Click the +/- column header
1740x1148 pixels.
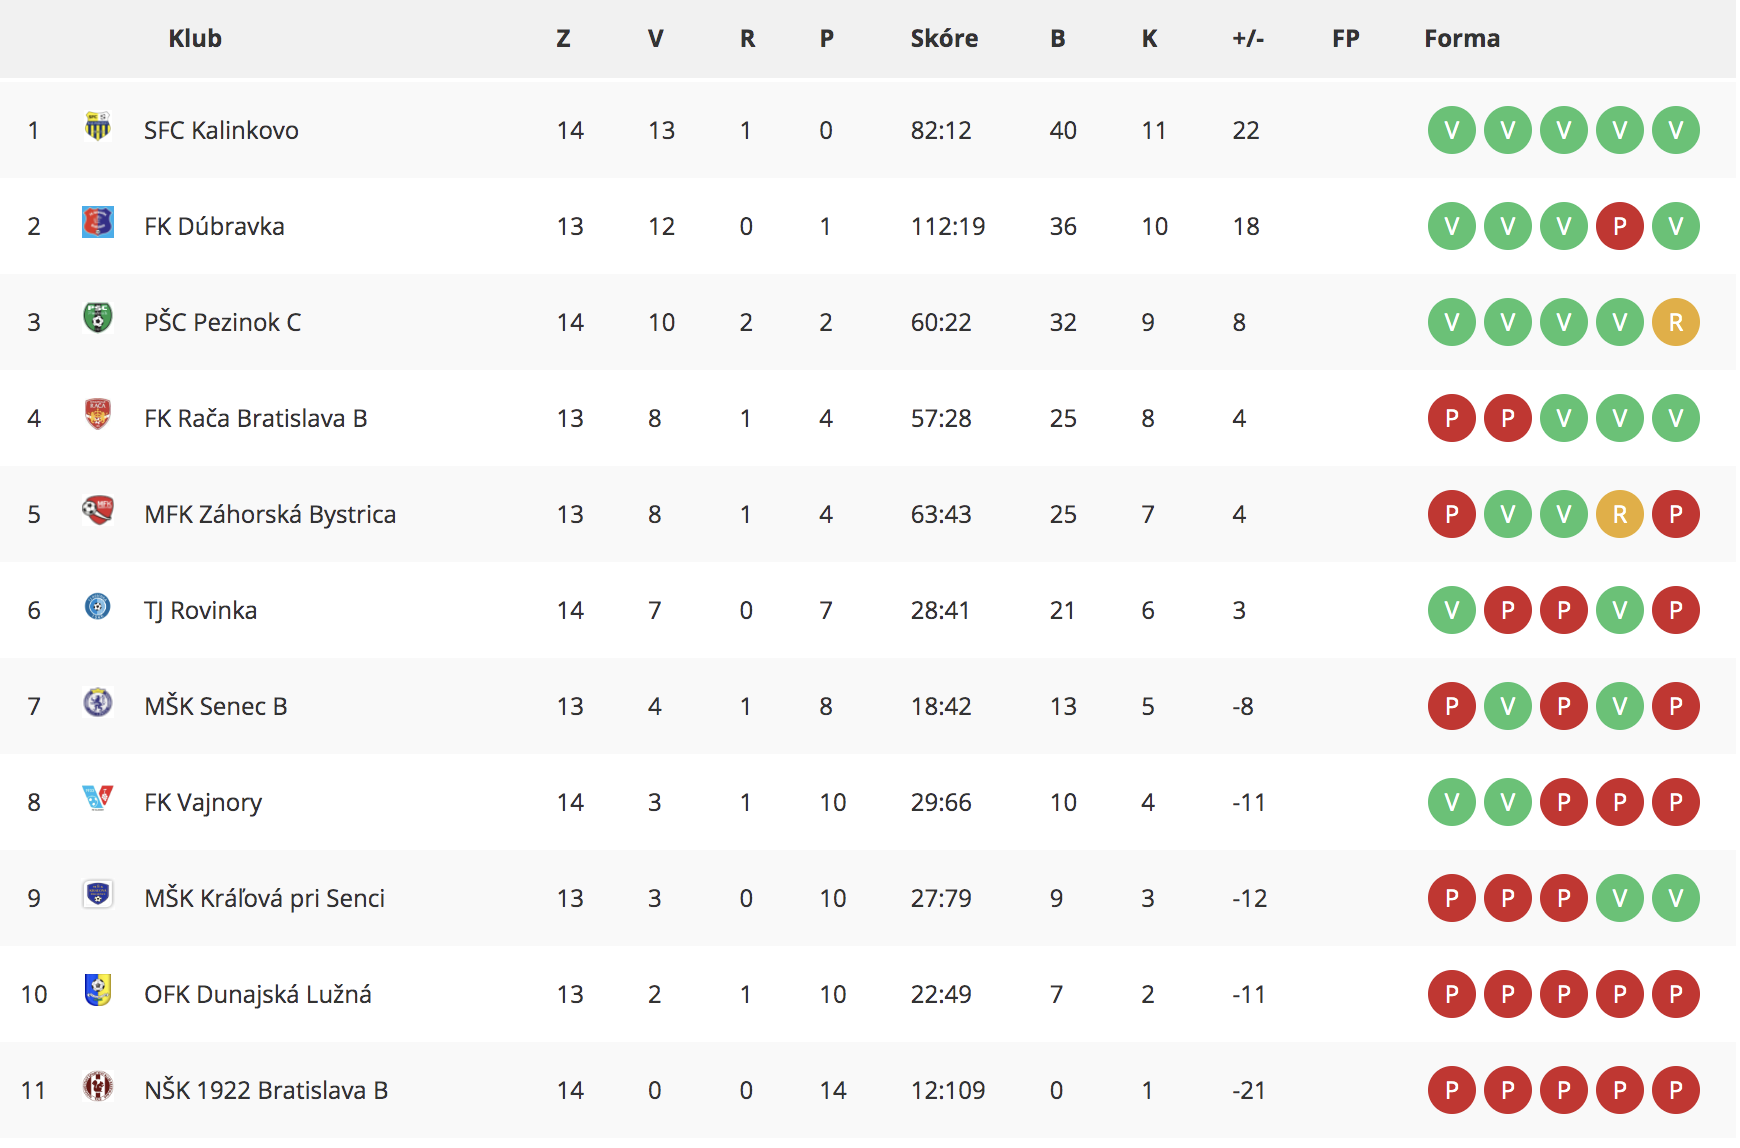(1248, 39)
